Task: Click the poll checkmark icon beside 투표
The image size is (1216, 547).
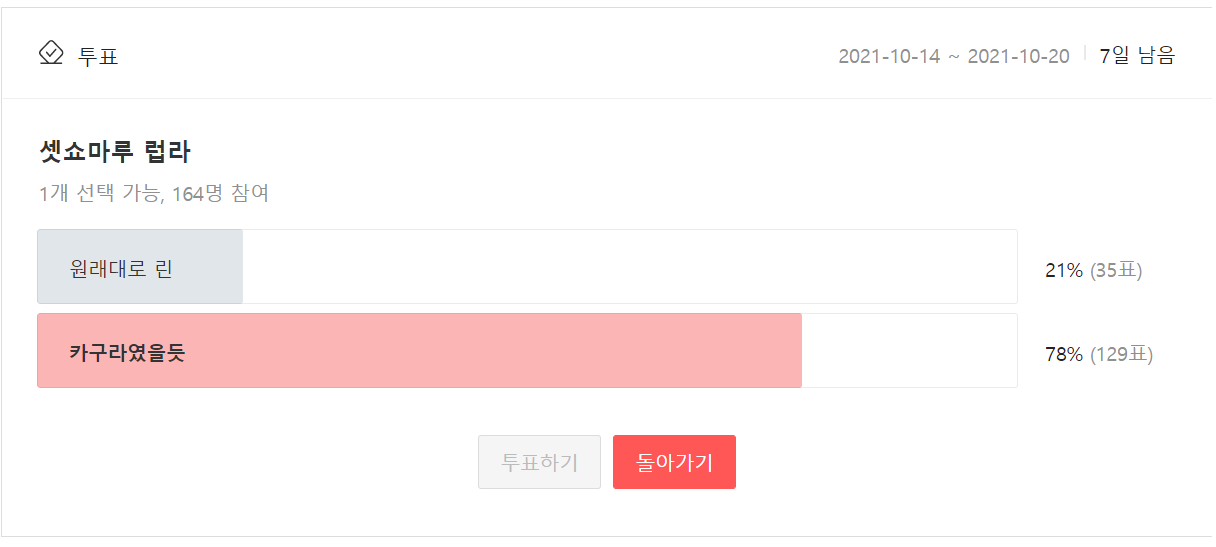Action: point(51,53)
